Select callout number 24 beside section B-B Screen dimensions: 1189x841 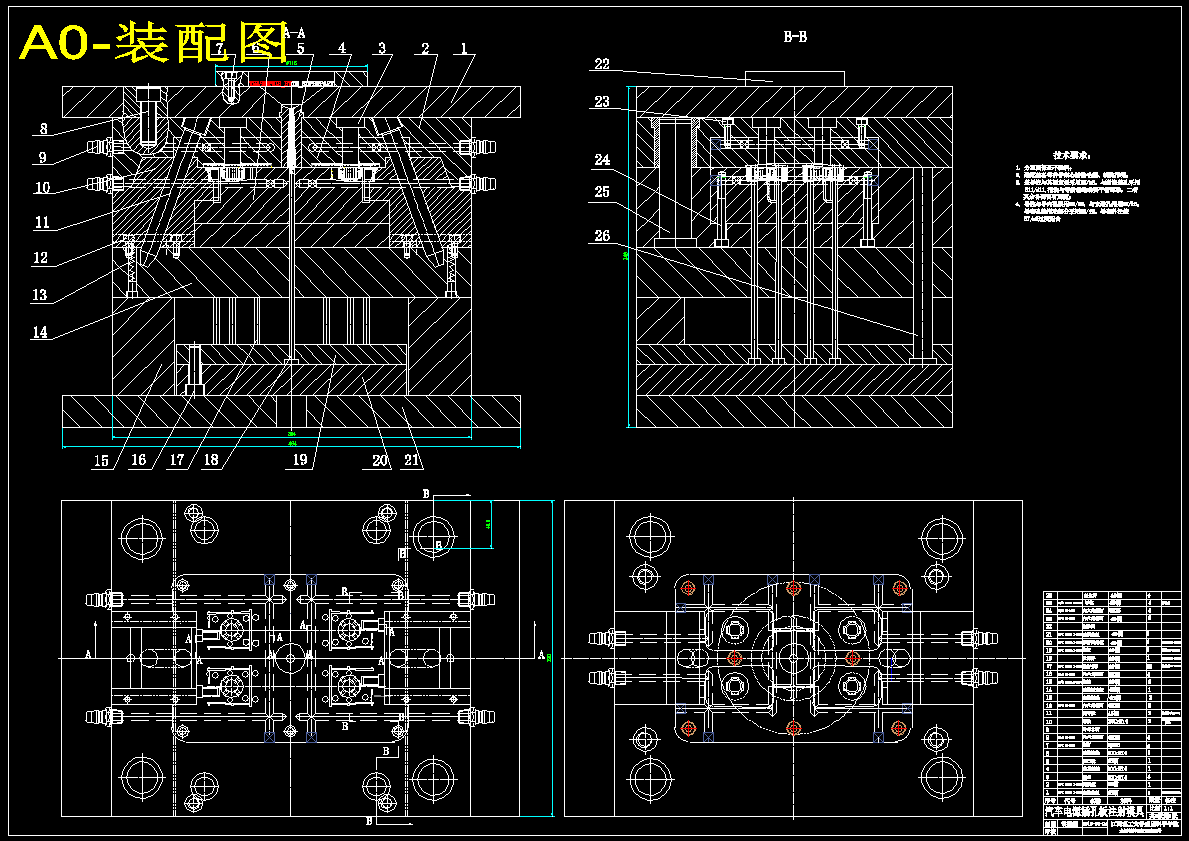click(x=602, y=160)
